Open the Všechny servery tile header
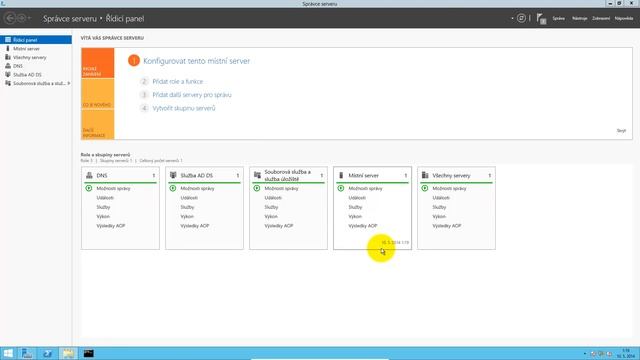This screenshot has width=640, height=360. click(x=457, y=176)
